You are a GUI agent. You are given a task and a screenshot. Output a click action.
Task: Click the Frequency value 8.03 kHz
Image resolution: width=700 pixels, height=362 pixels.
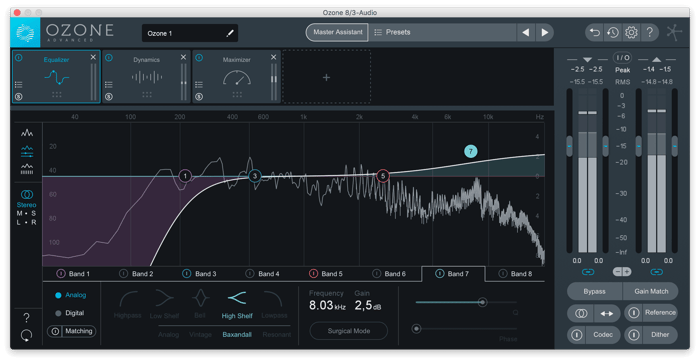tap(327, 306)
